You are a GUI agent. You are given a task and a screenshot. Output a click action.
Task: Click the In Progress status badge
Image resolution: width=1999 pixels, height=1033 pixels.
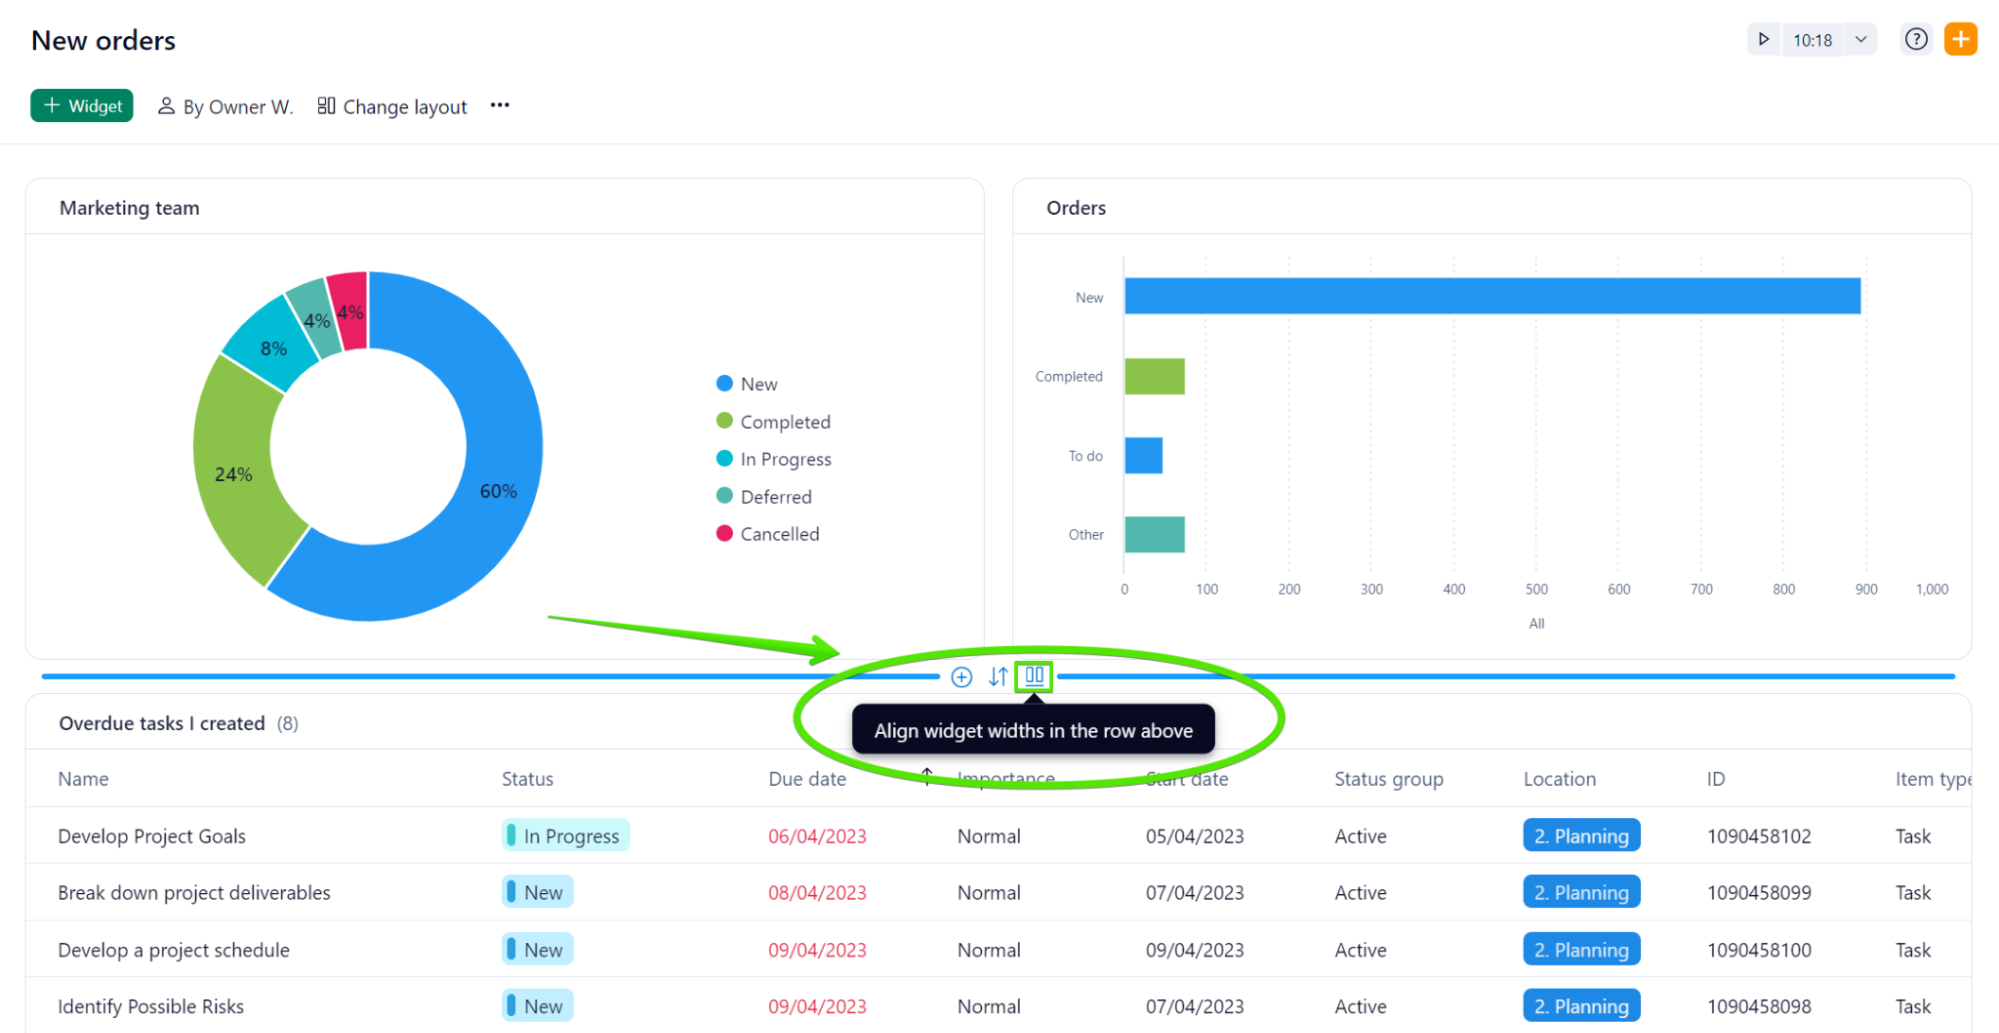click(x=565, y=835)
